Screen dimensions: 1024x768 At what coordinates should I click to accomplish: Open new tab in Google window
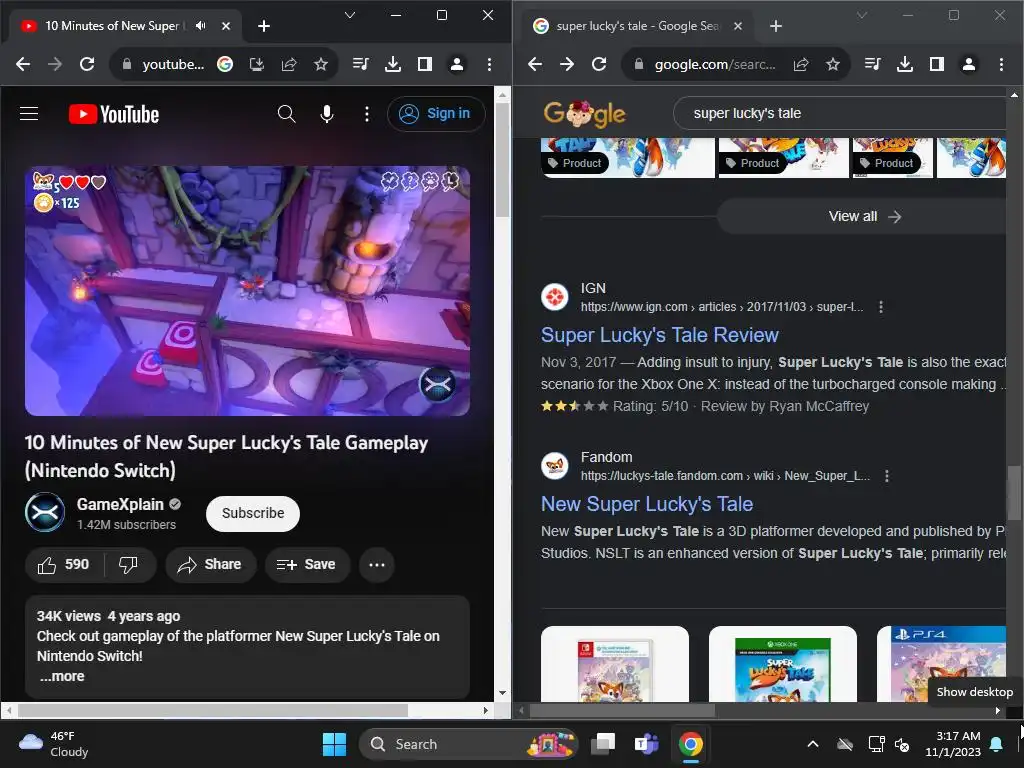[776, 26]
